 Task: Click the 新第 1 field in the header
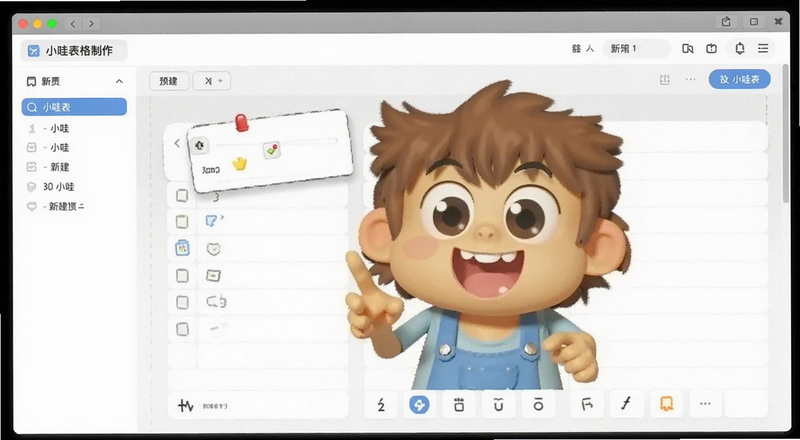click(636, 48)
